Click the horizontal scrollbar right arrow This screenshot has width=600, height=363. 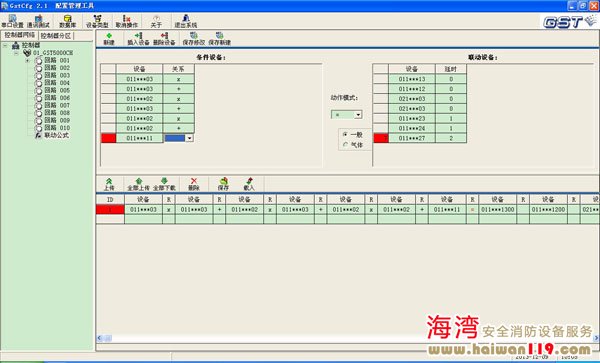pos(596,338)
